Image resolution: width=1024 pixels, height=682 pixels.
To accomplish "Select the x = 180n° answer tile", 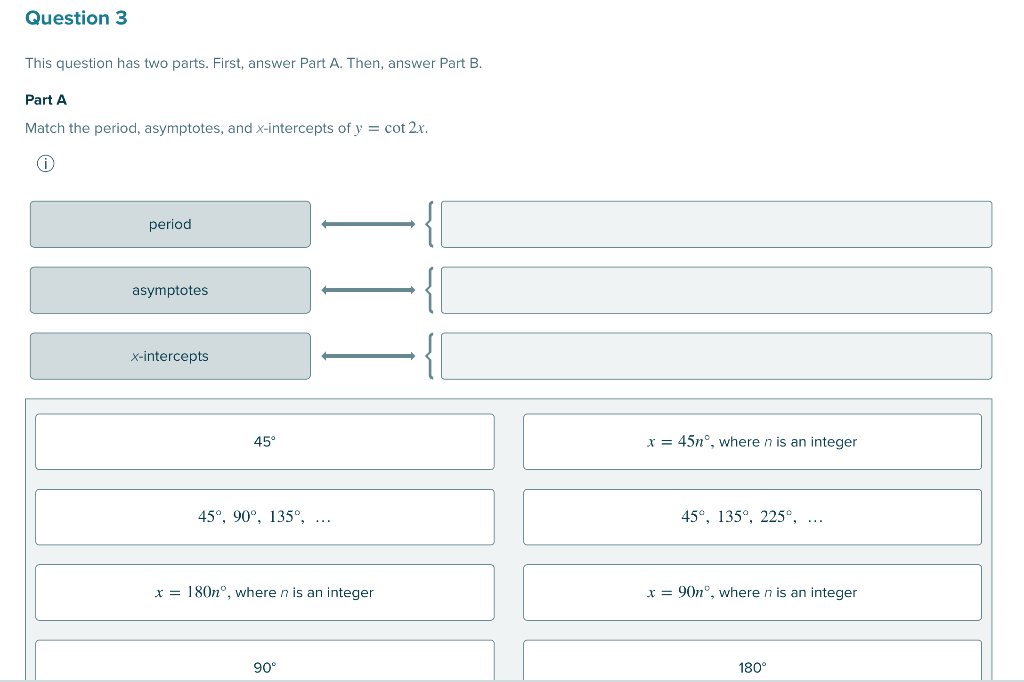I will tap(264, 593).
